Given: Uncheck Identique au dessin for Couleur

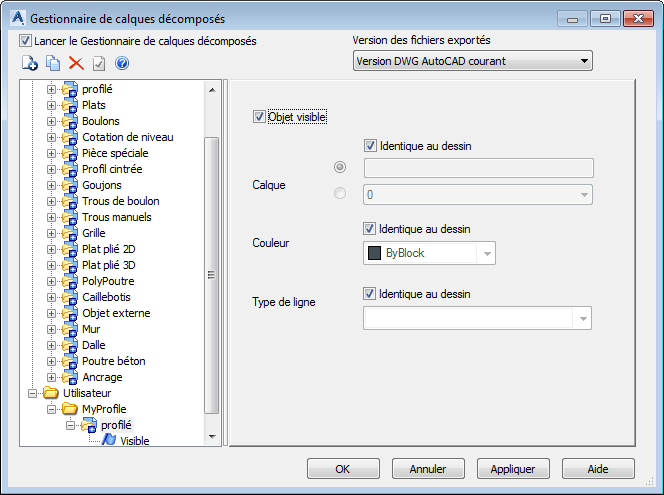Looking at the screenshot, I should pos(369,229).
